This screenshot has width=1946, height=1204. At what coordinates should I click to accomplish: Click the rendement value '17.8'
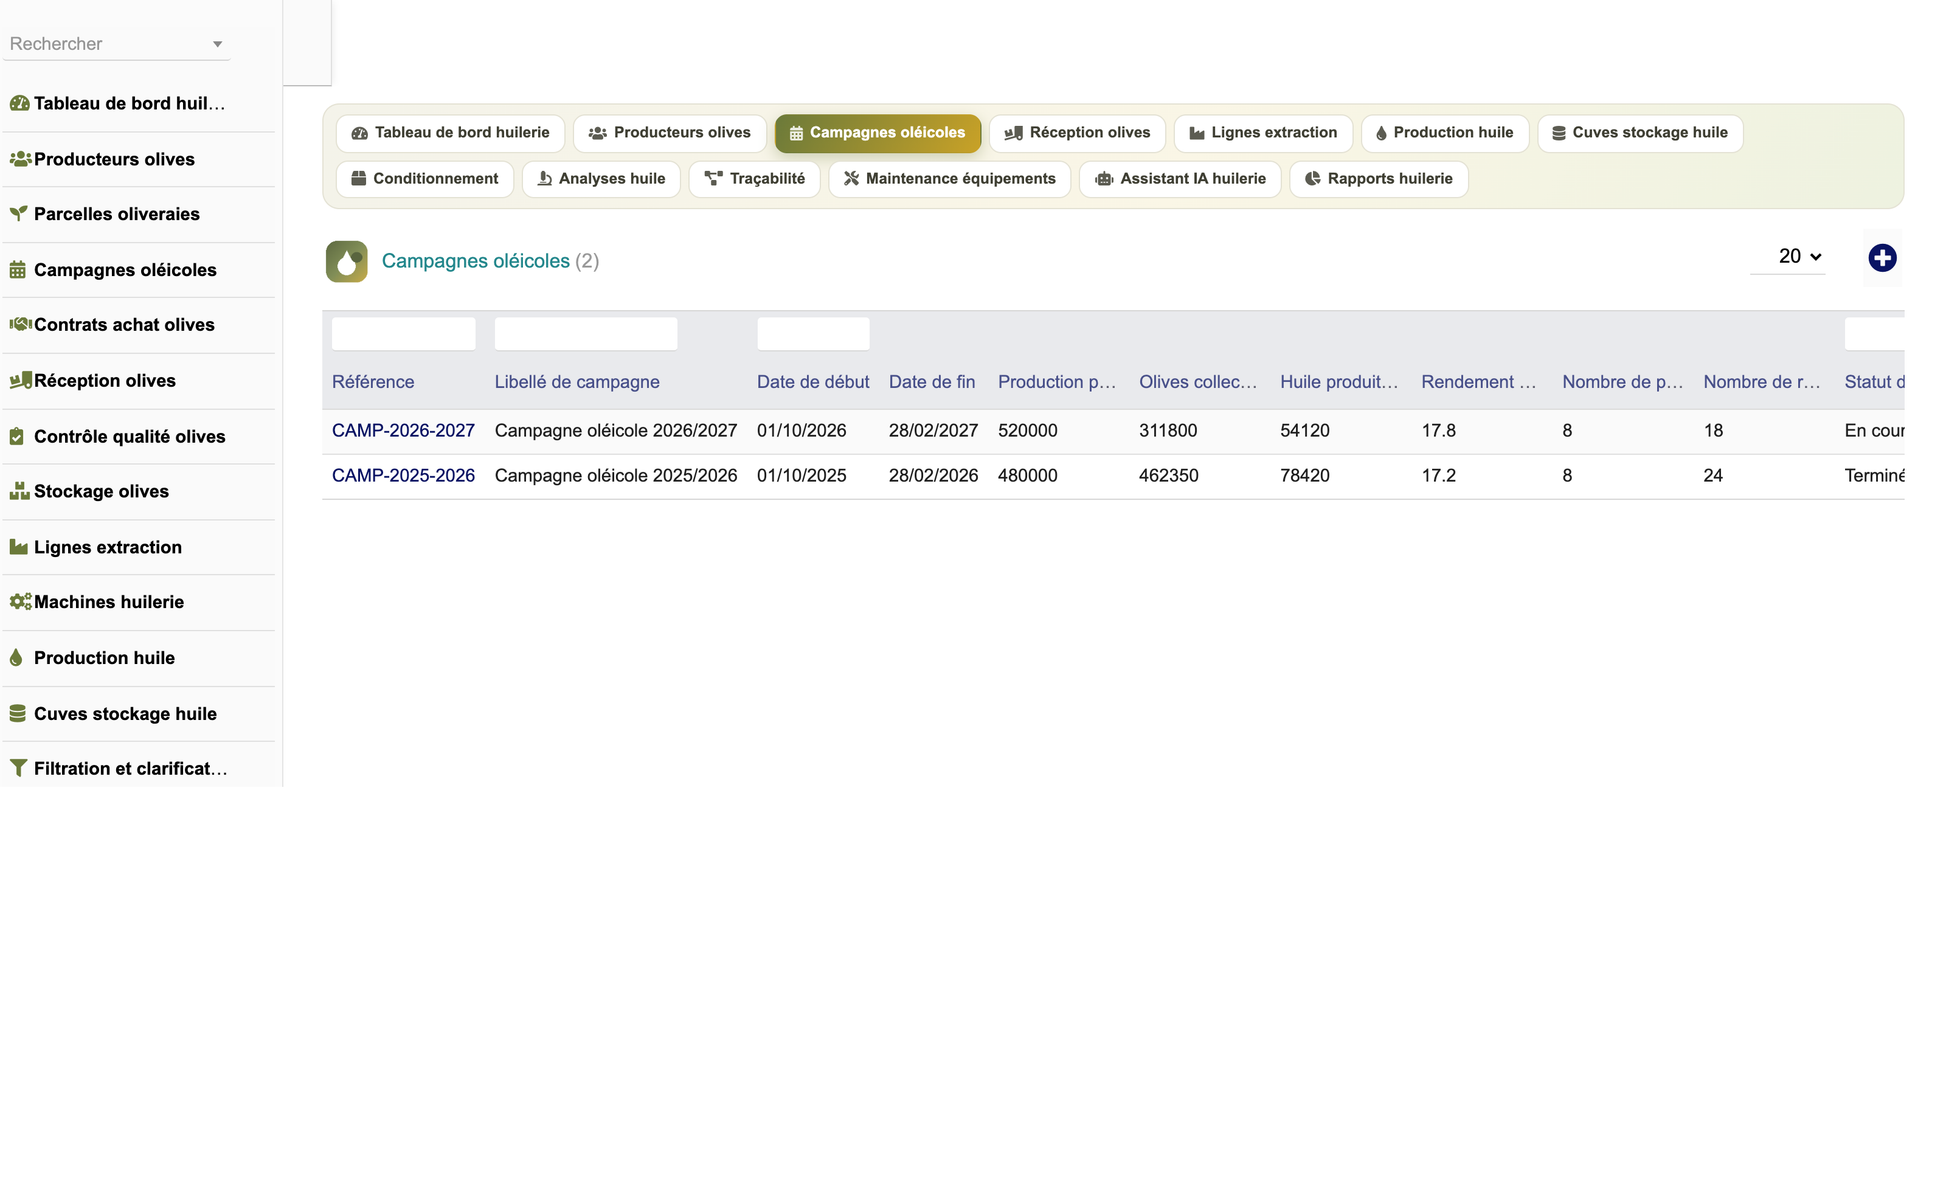1438,431
